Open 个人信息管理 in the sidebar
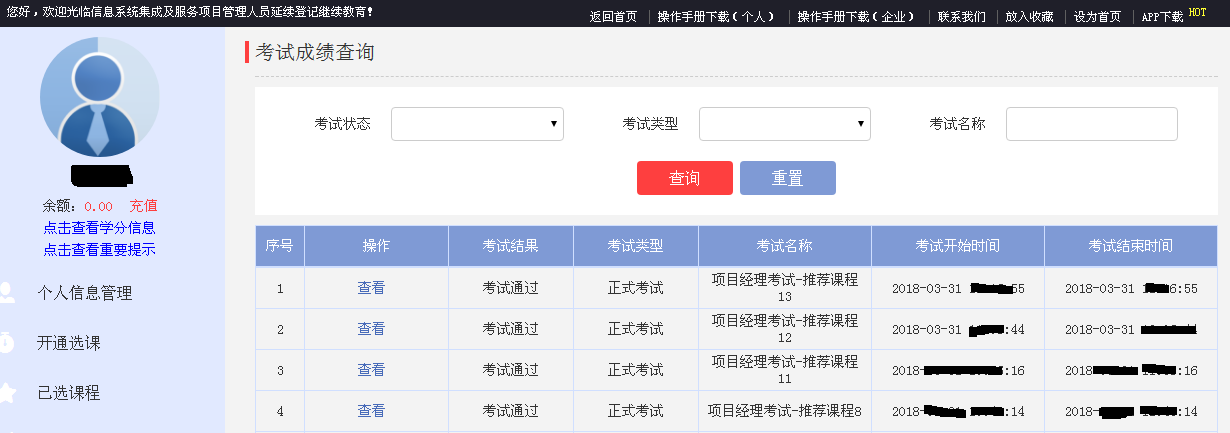The image size is (1230, 433). [85, 293]
